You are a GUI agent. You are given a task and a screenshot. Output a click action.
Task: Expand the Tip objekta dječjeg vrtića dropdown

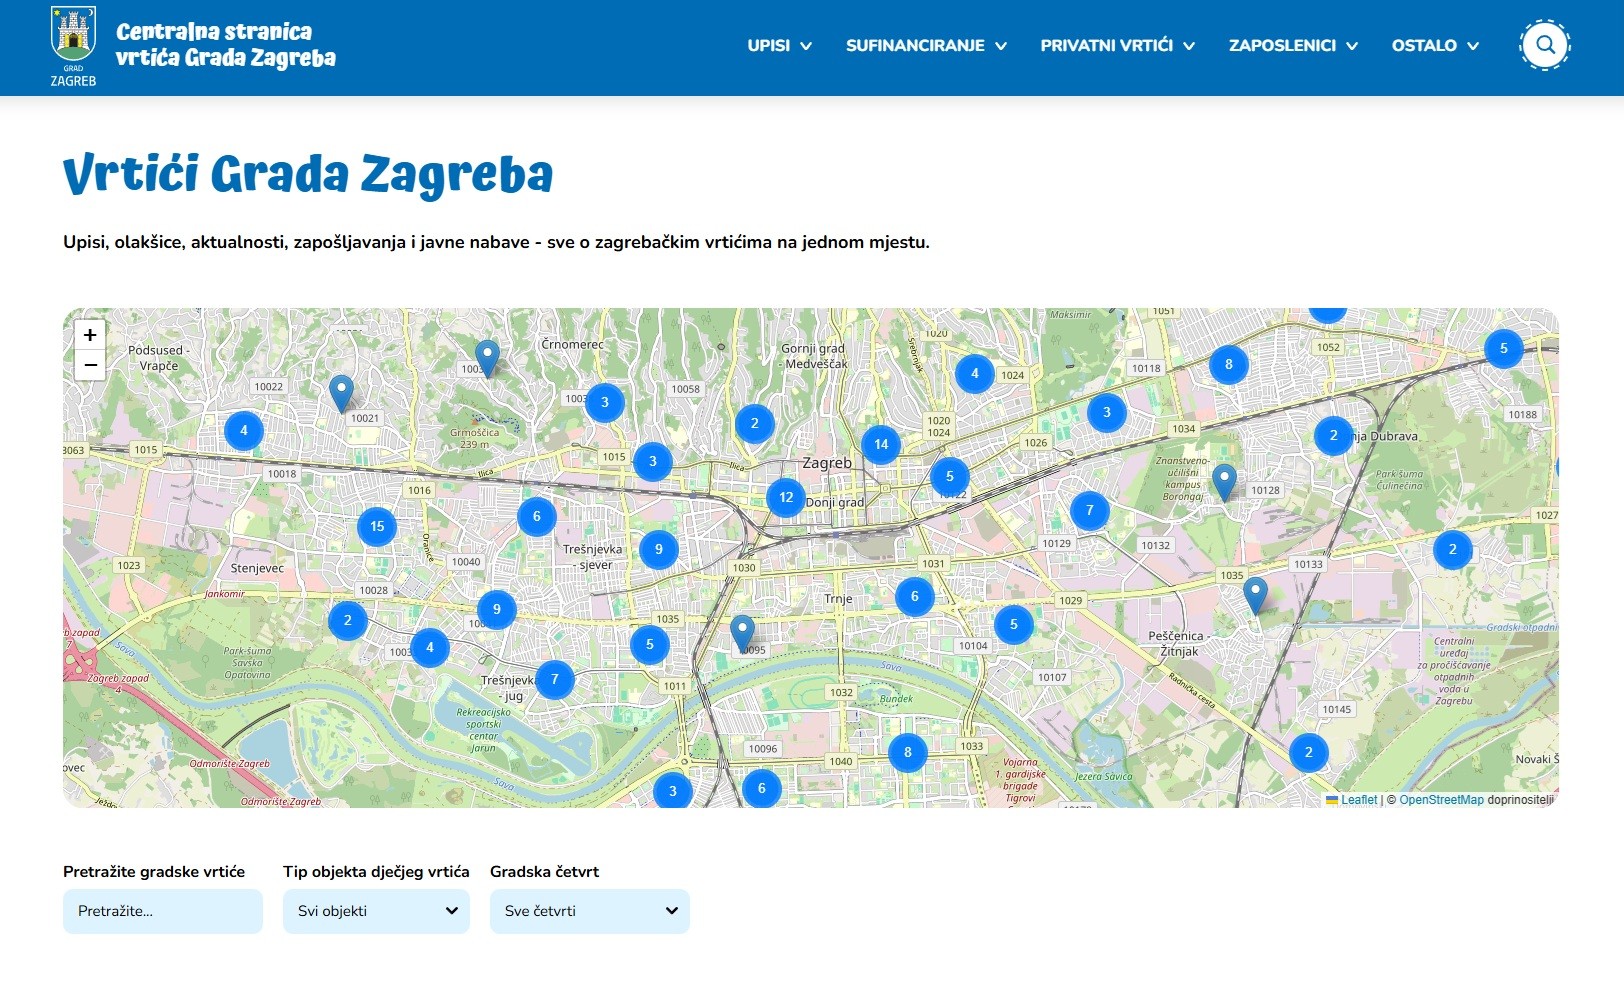(376, 911)
